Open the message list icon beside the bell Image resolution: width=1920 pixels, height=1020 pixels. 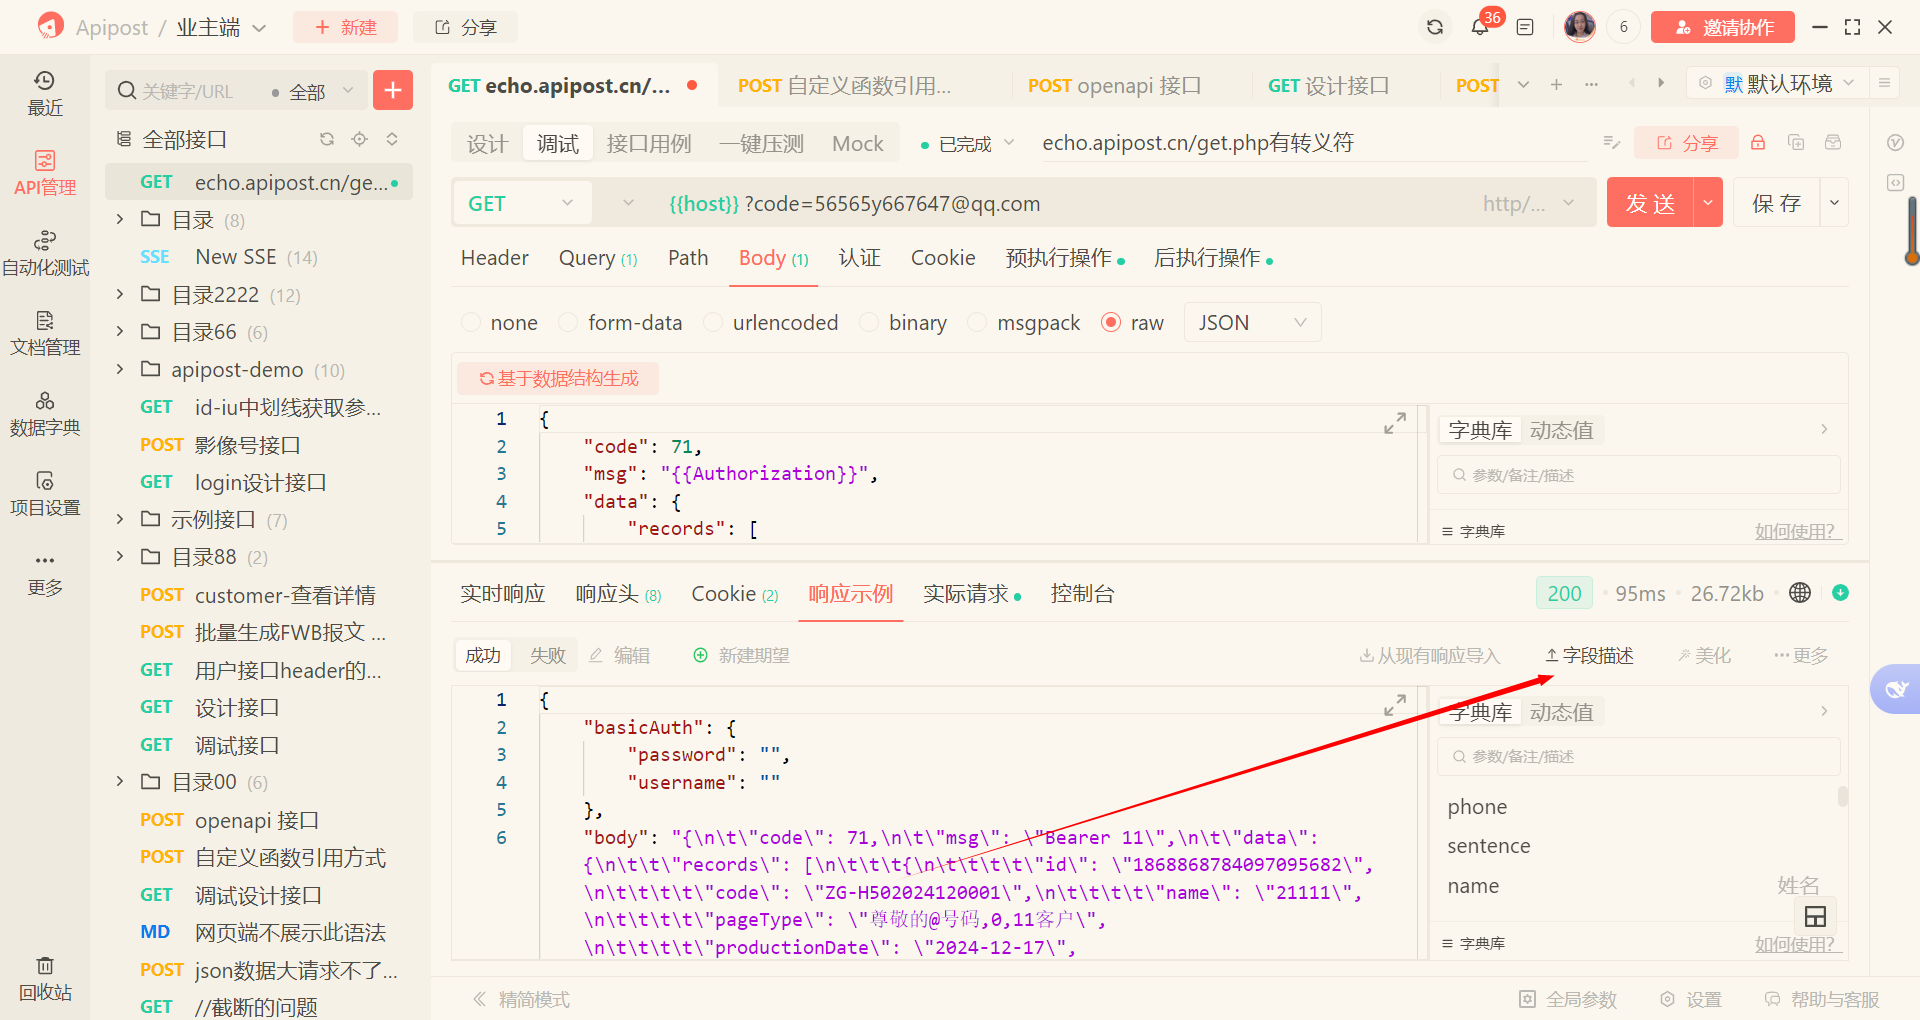click(x=1525, y=27)
